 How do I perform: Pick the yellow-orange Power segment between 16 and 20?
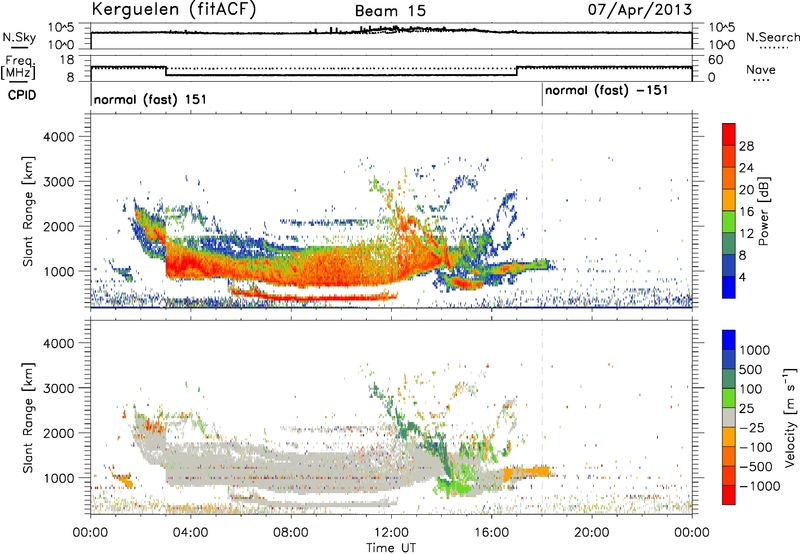click(729, 200)
